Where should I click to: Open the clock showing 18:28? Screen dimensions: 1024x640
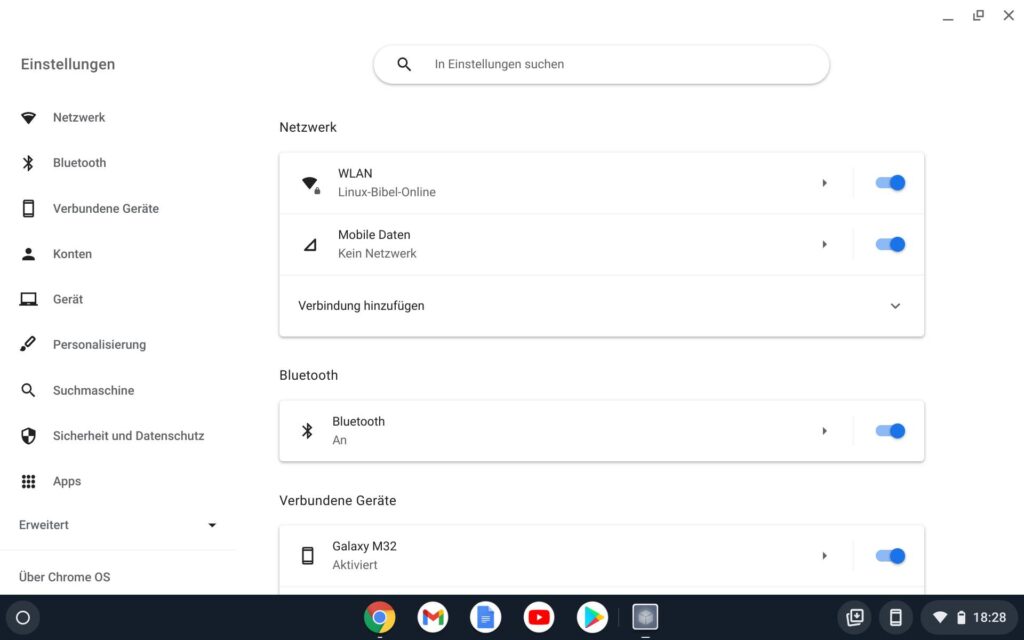pos(989,617)
